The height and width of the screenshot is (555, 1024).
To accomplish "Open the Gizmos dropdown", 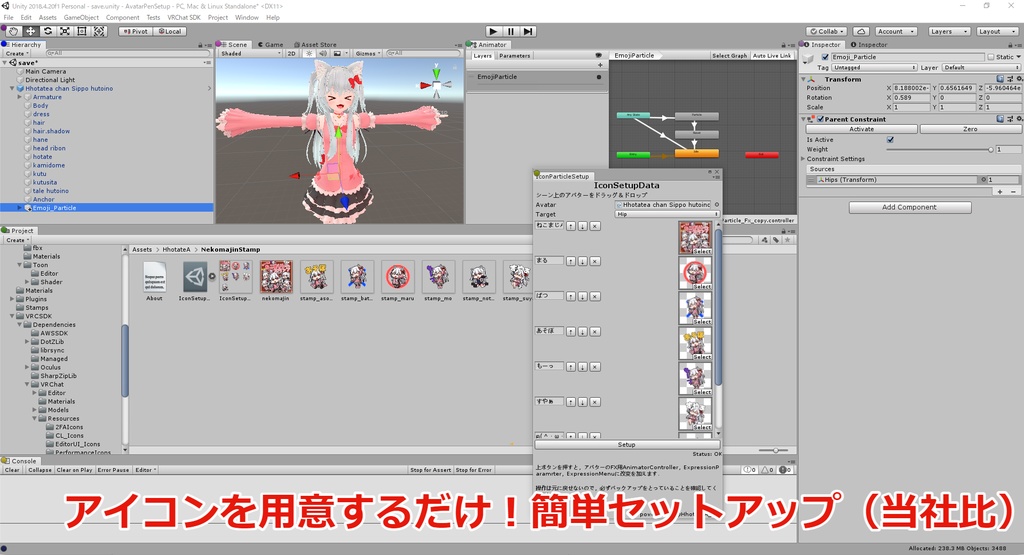I will click(x=368, y=54).
